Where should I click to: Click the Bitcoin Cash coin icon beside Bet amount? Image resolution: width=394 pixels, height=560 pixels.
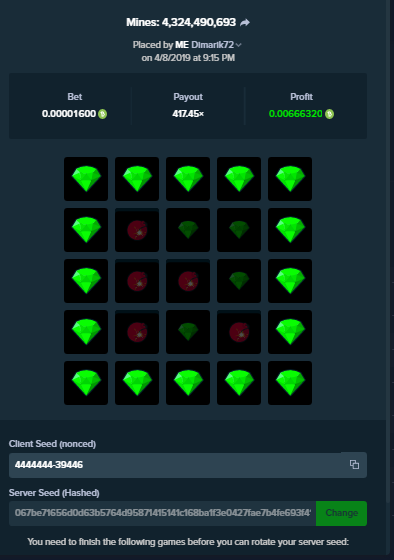(x=103, y=114)
